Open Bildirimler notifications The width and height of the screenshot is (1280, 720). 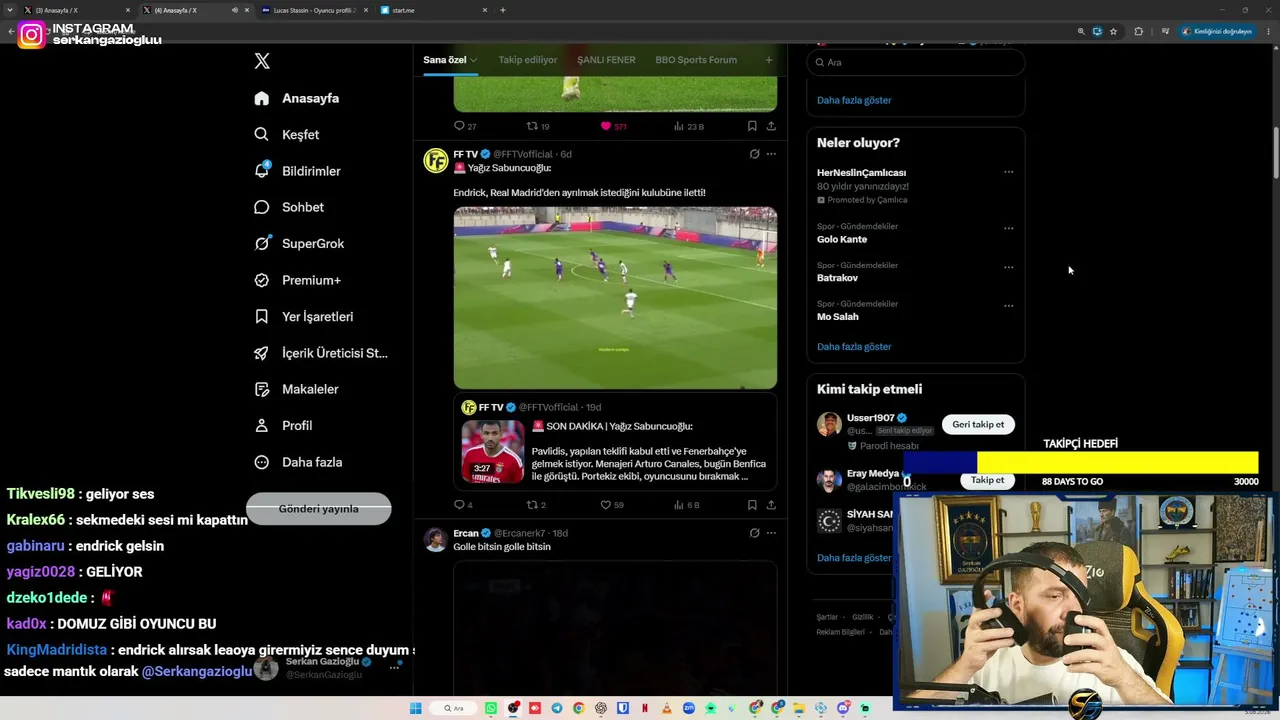coord(297,171)
